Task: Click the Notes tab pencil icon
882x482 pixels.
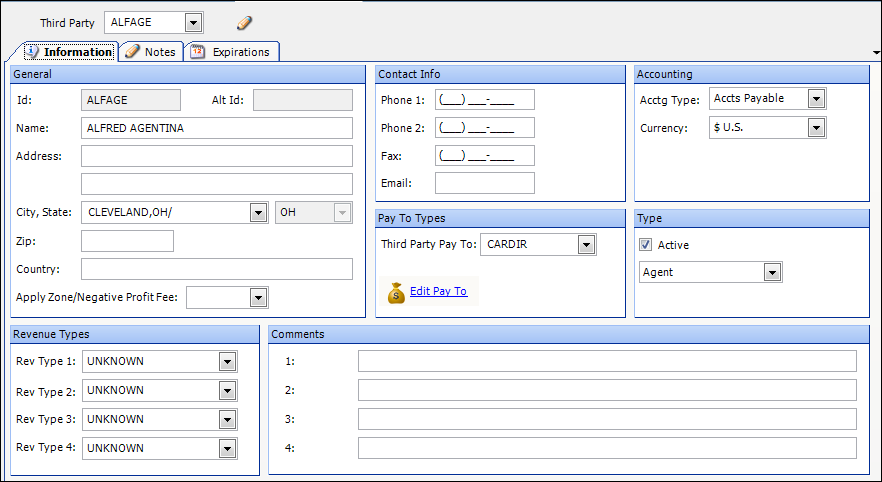Action: pyautogui.click(x=132, y=52)
